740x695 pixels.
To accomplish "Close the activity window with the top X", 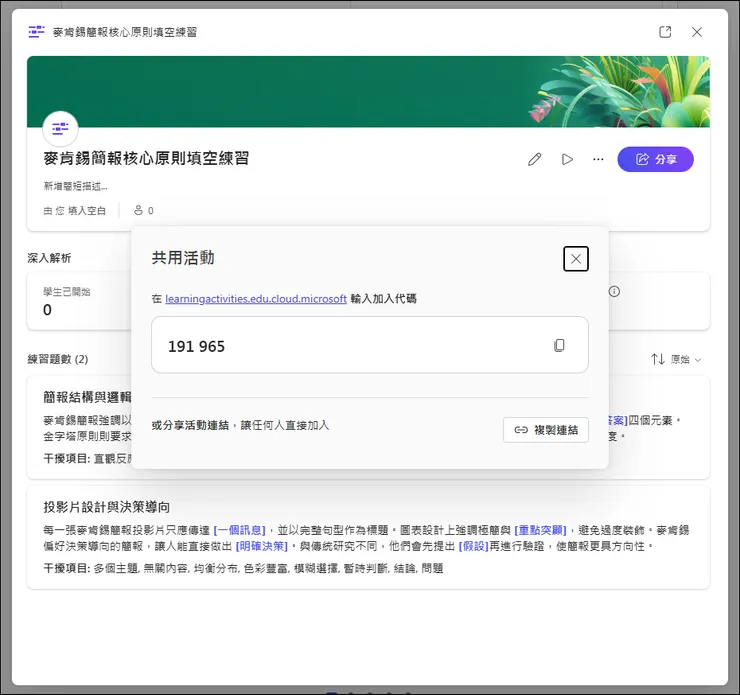I will [x=697, y=32].
